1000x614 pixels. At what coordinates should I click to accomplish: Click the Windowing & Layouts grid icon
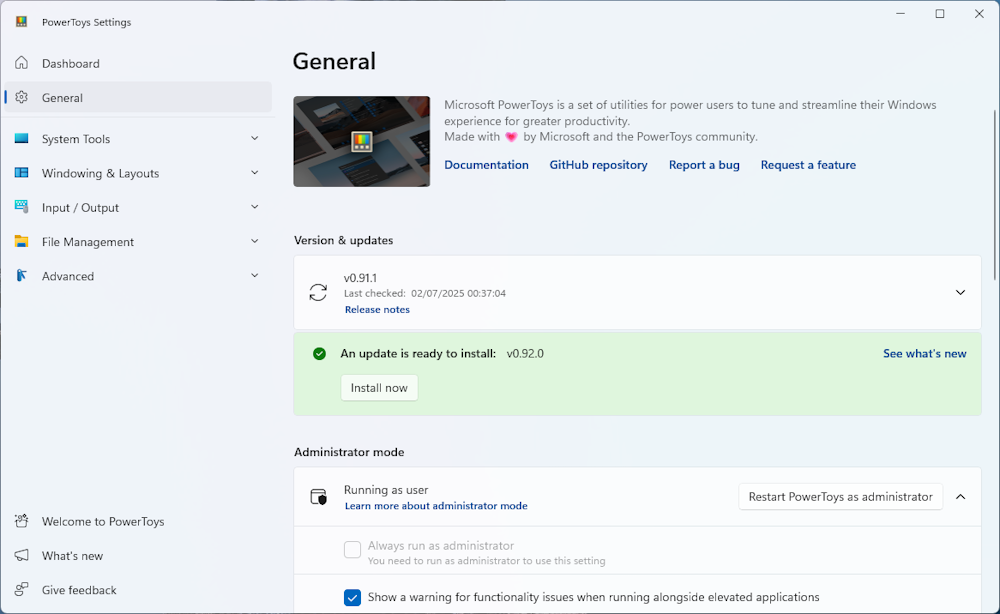pos(22,173)
